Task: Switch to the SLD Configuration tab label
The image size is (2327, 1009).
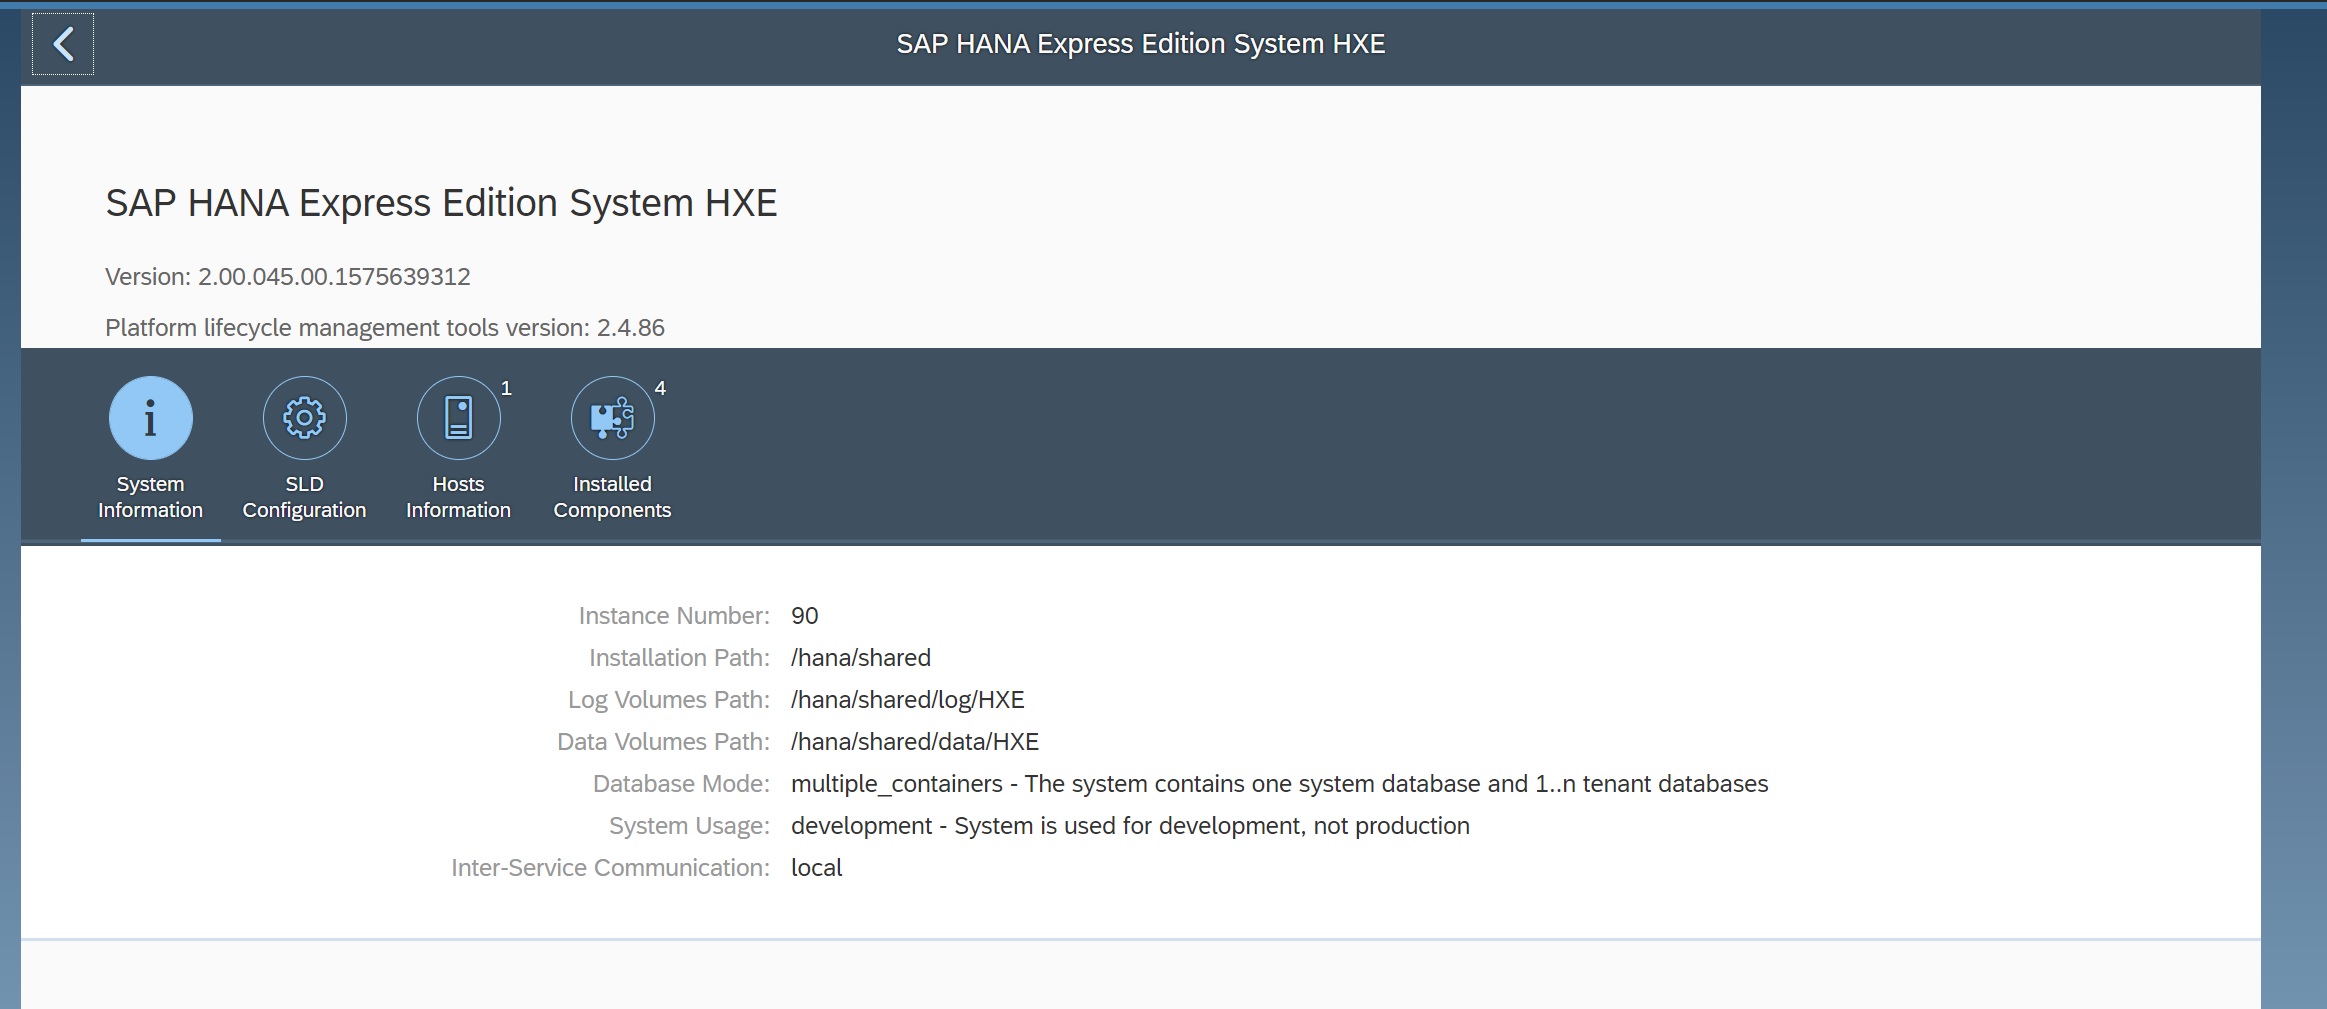Action: pyautogui.click(x=304, y=497)
